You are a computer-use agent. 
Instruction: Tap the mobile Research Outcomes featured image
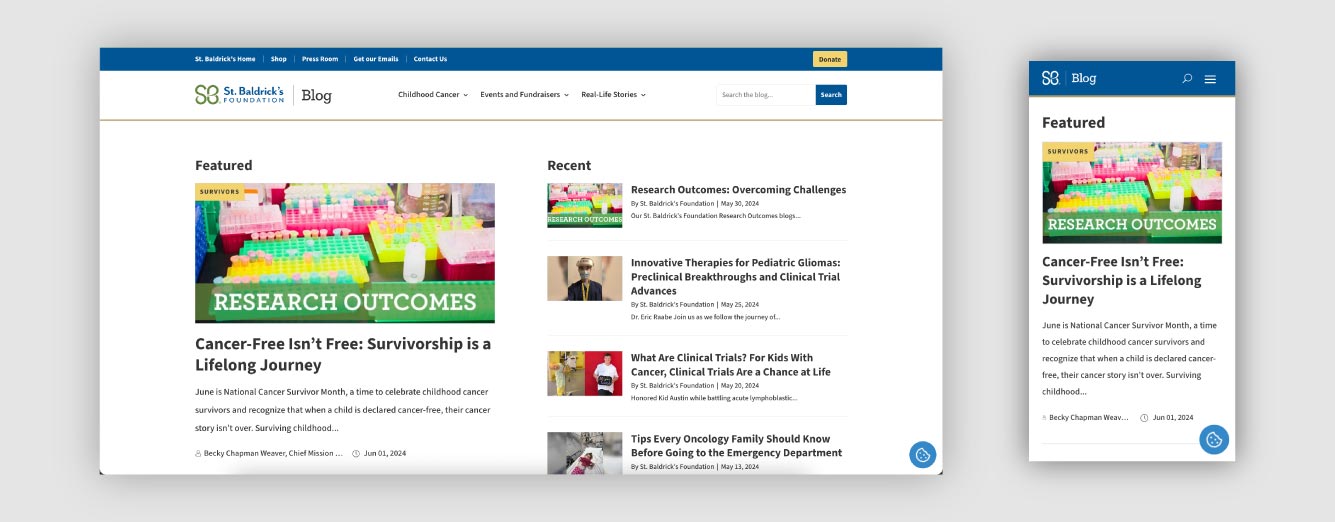coord(1132,193)
